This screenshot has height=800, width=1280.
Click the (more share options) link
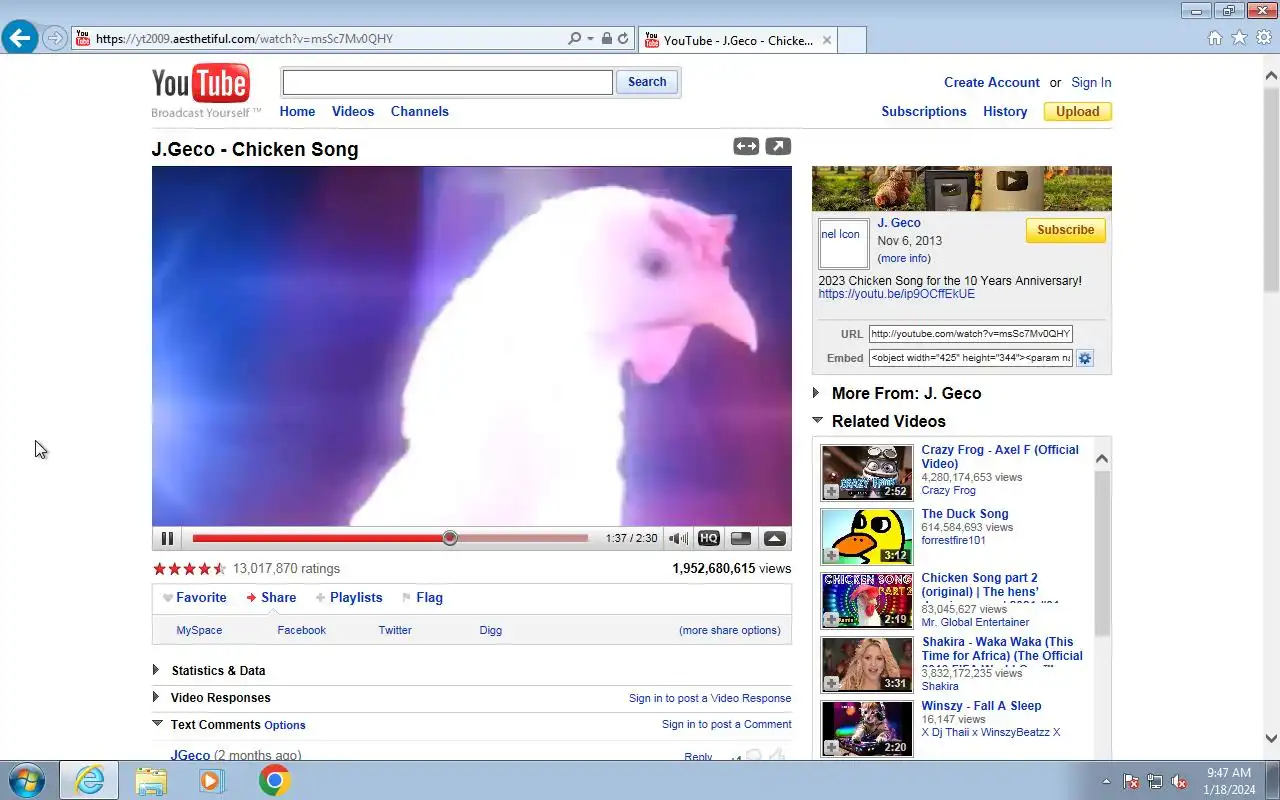[730, 630]
